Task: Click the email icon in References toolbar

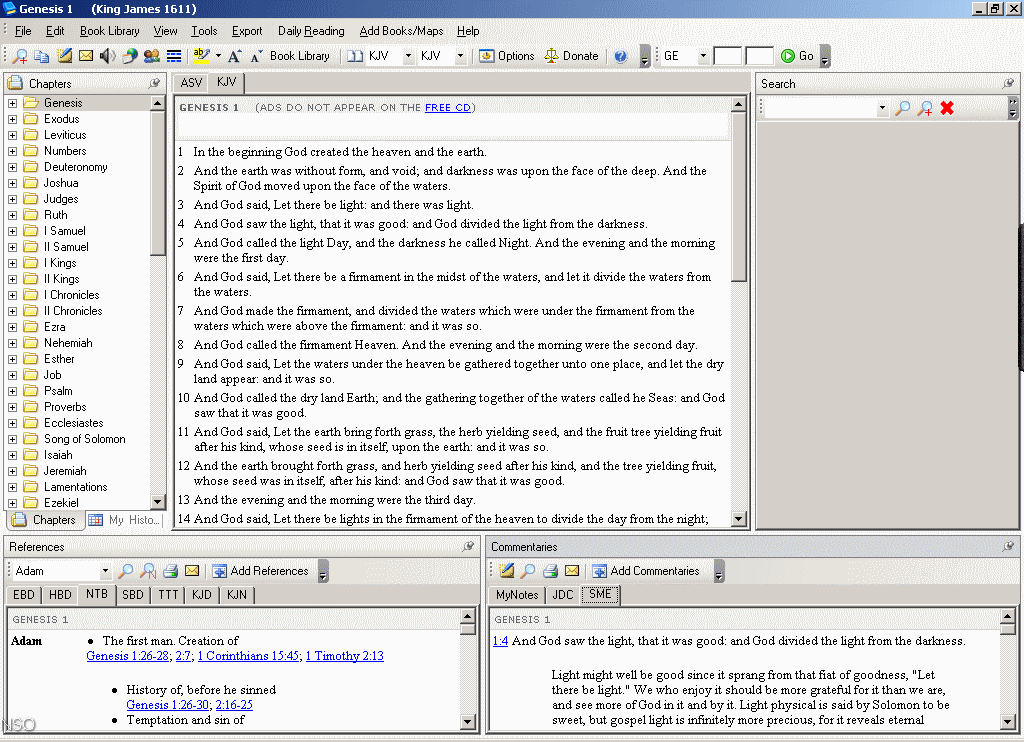Action: pos(192,571)
